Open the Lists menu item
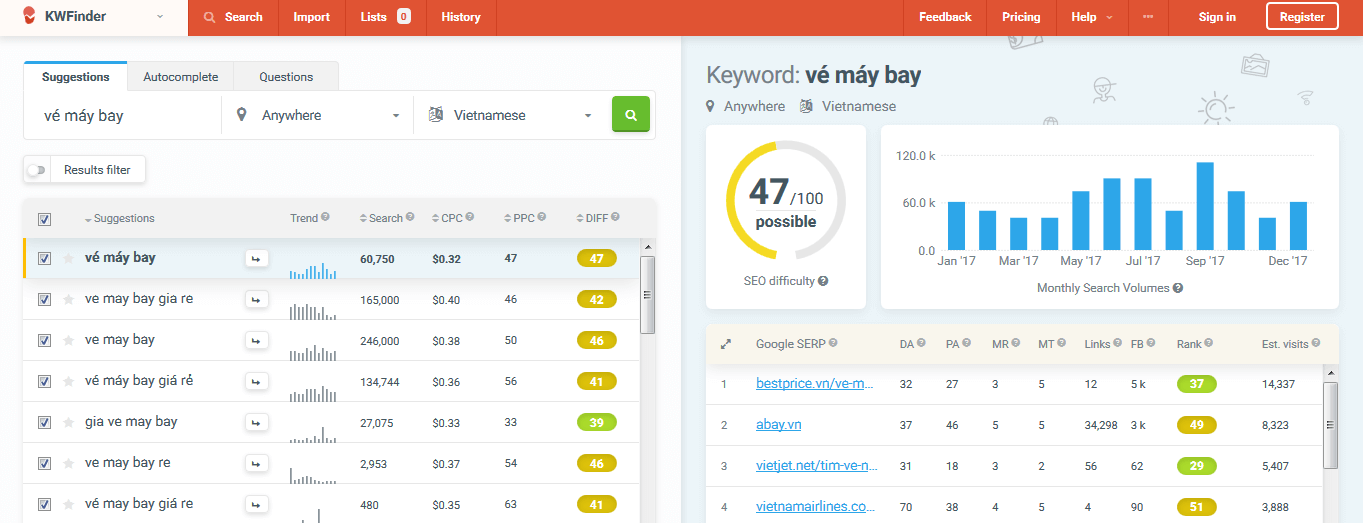This screenshot has height=523, width=1363. [x=385, y=17]
